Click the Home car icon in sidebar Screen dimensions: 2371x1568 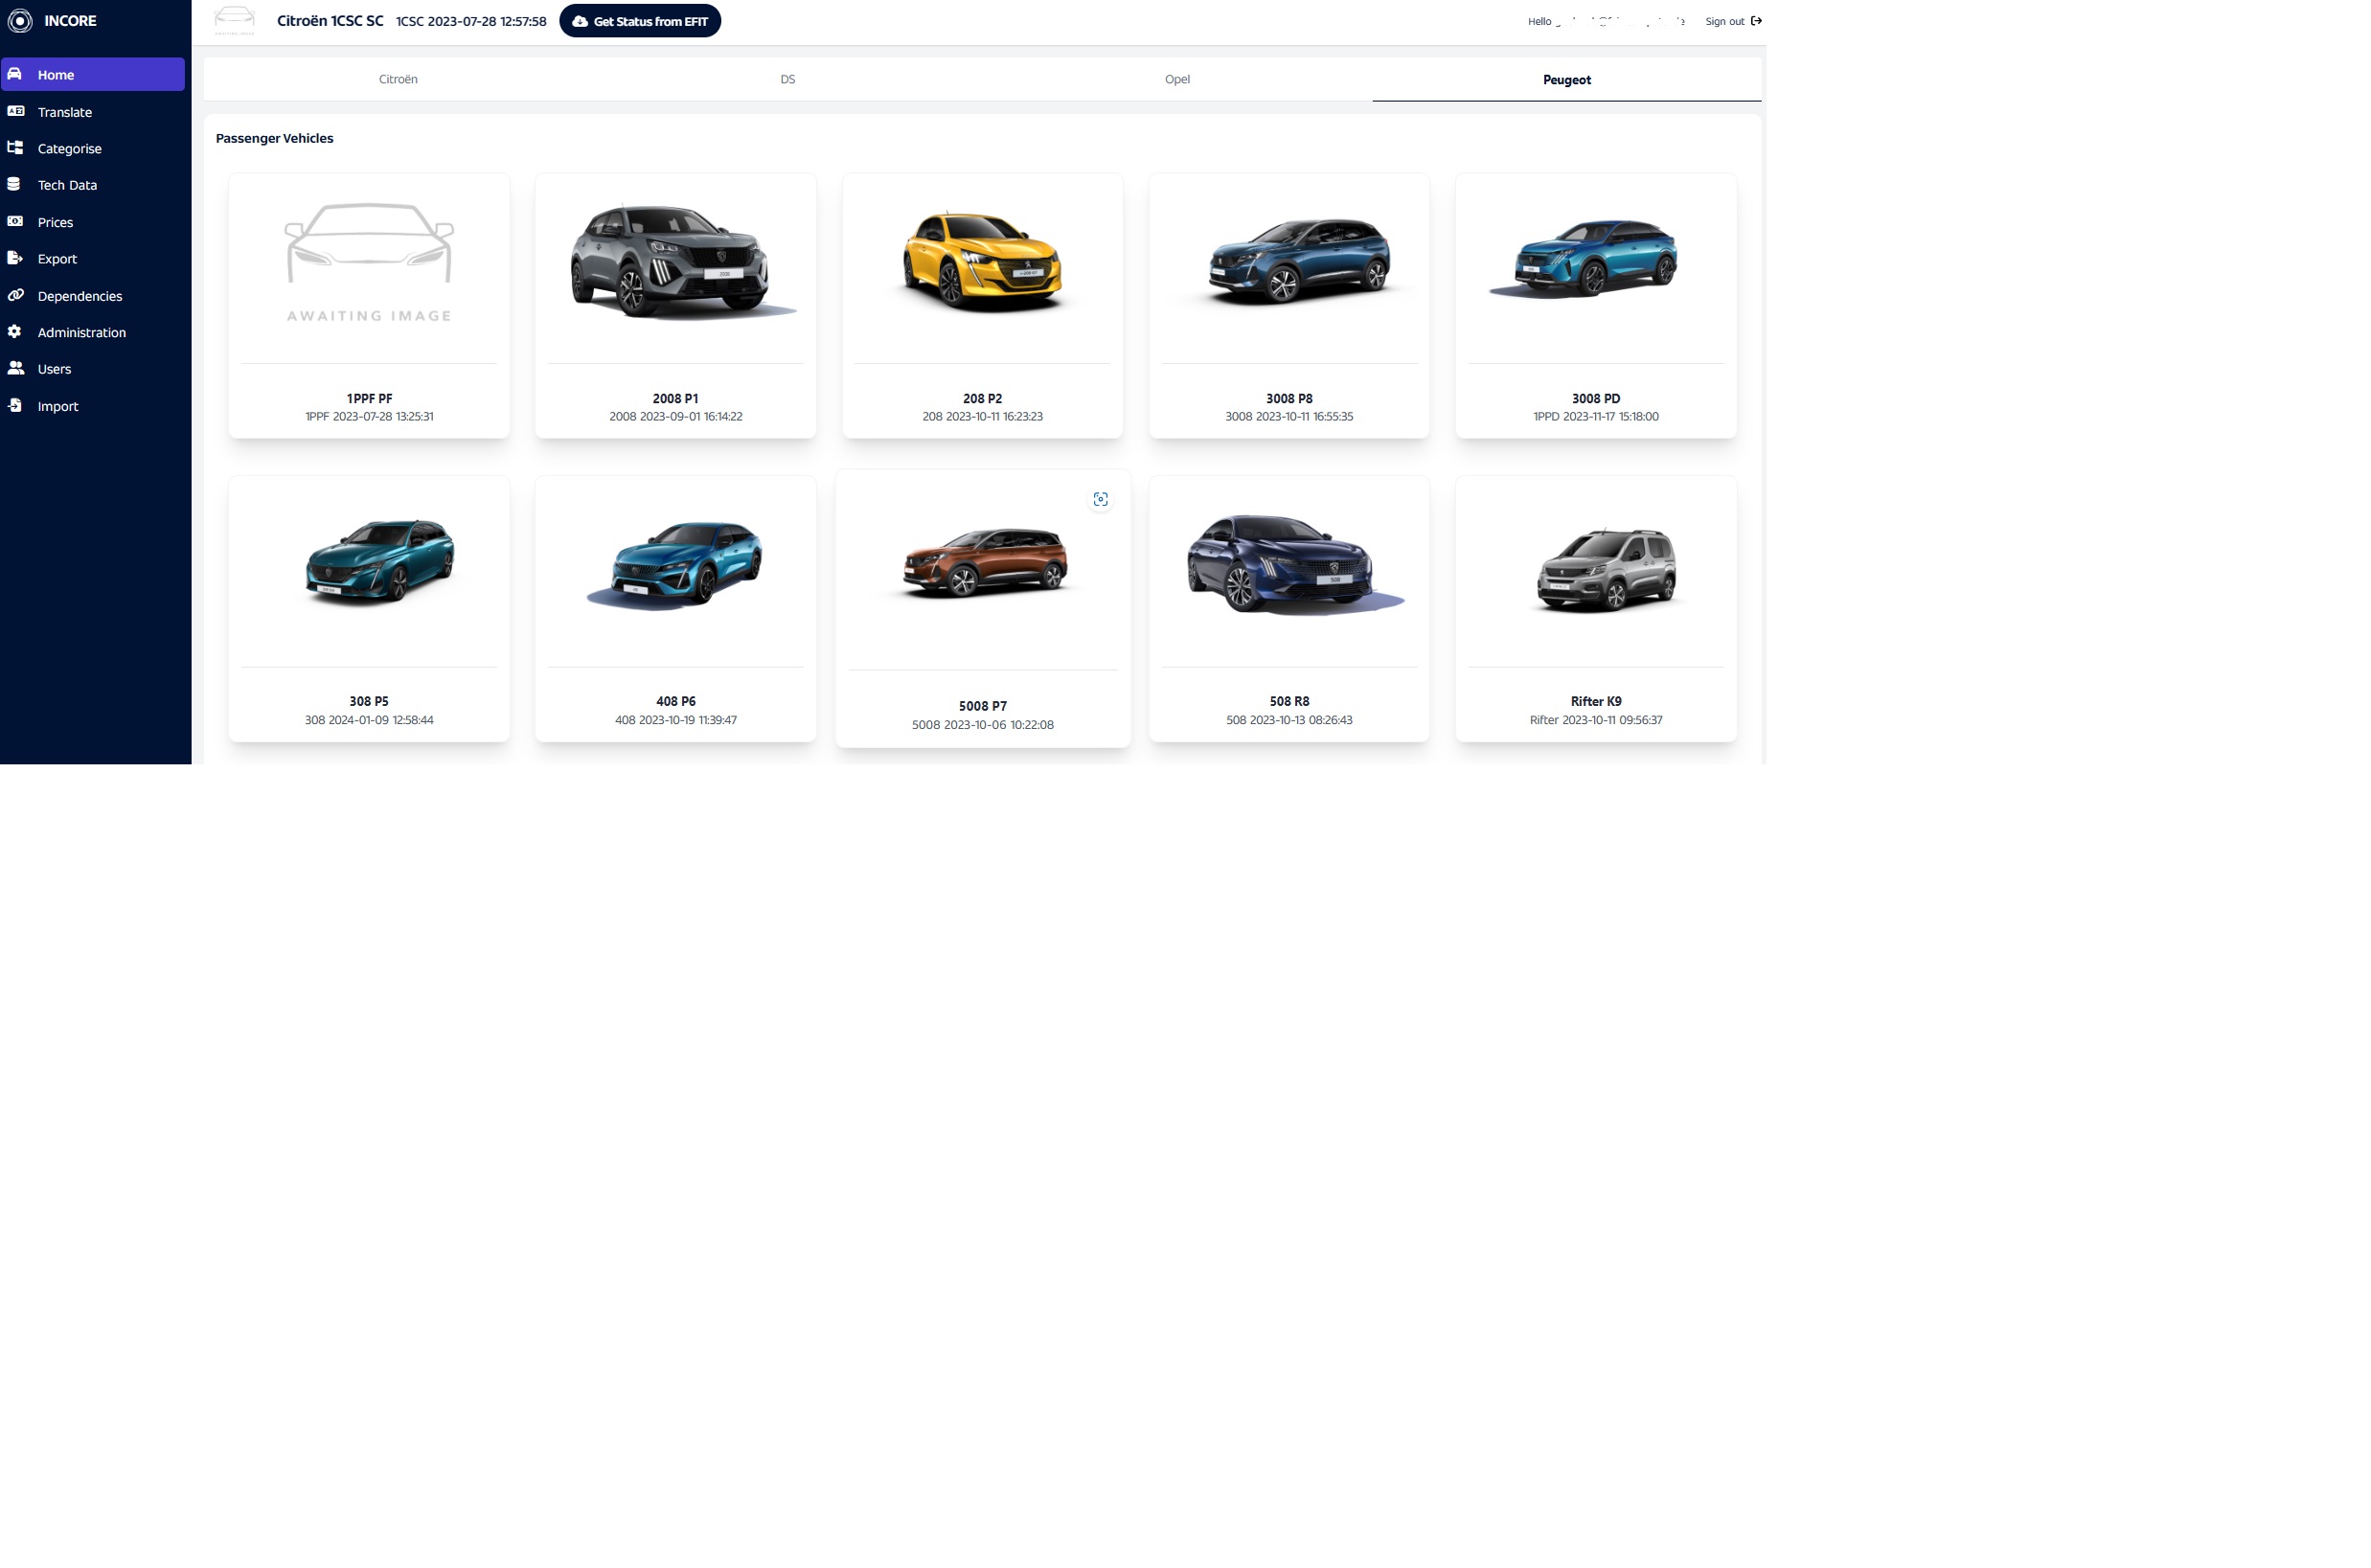tap(15, 74)
